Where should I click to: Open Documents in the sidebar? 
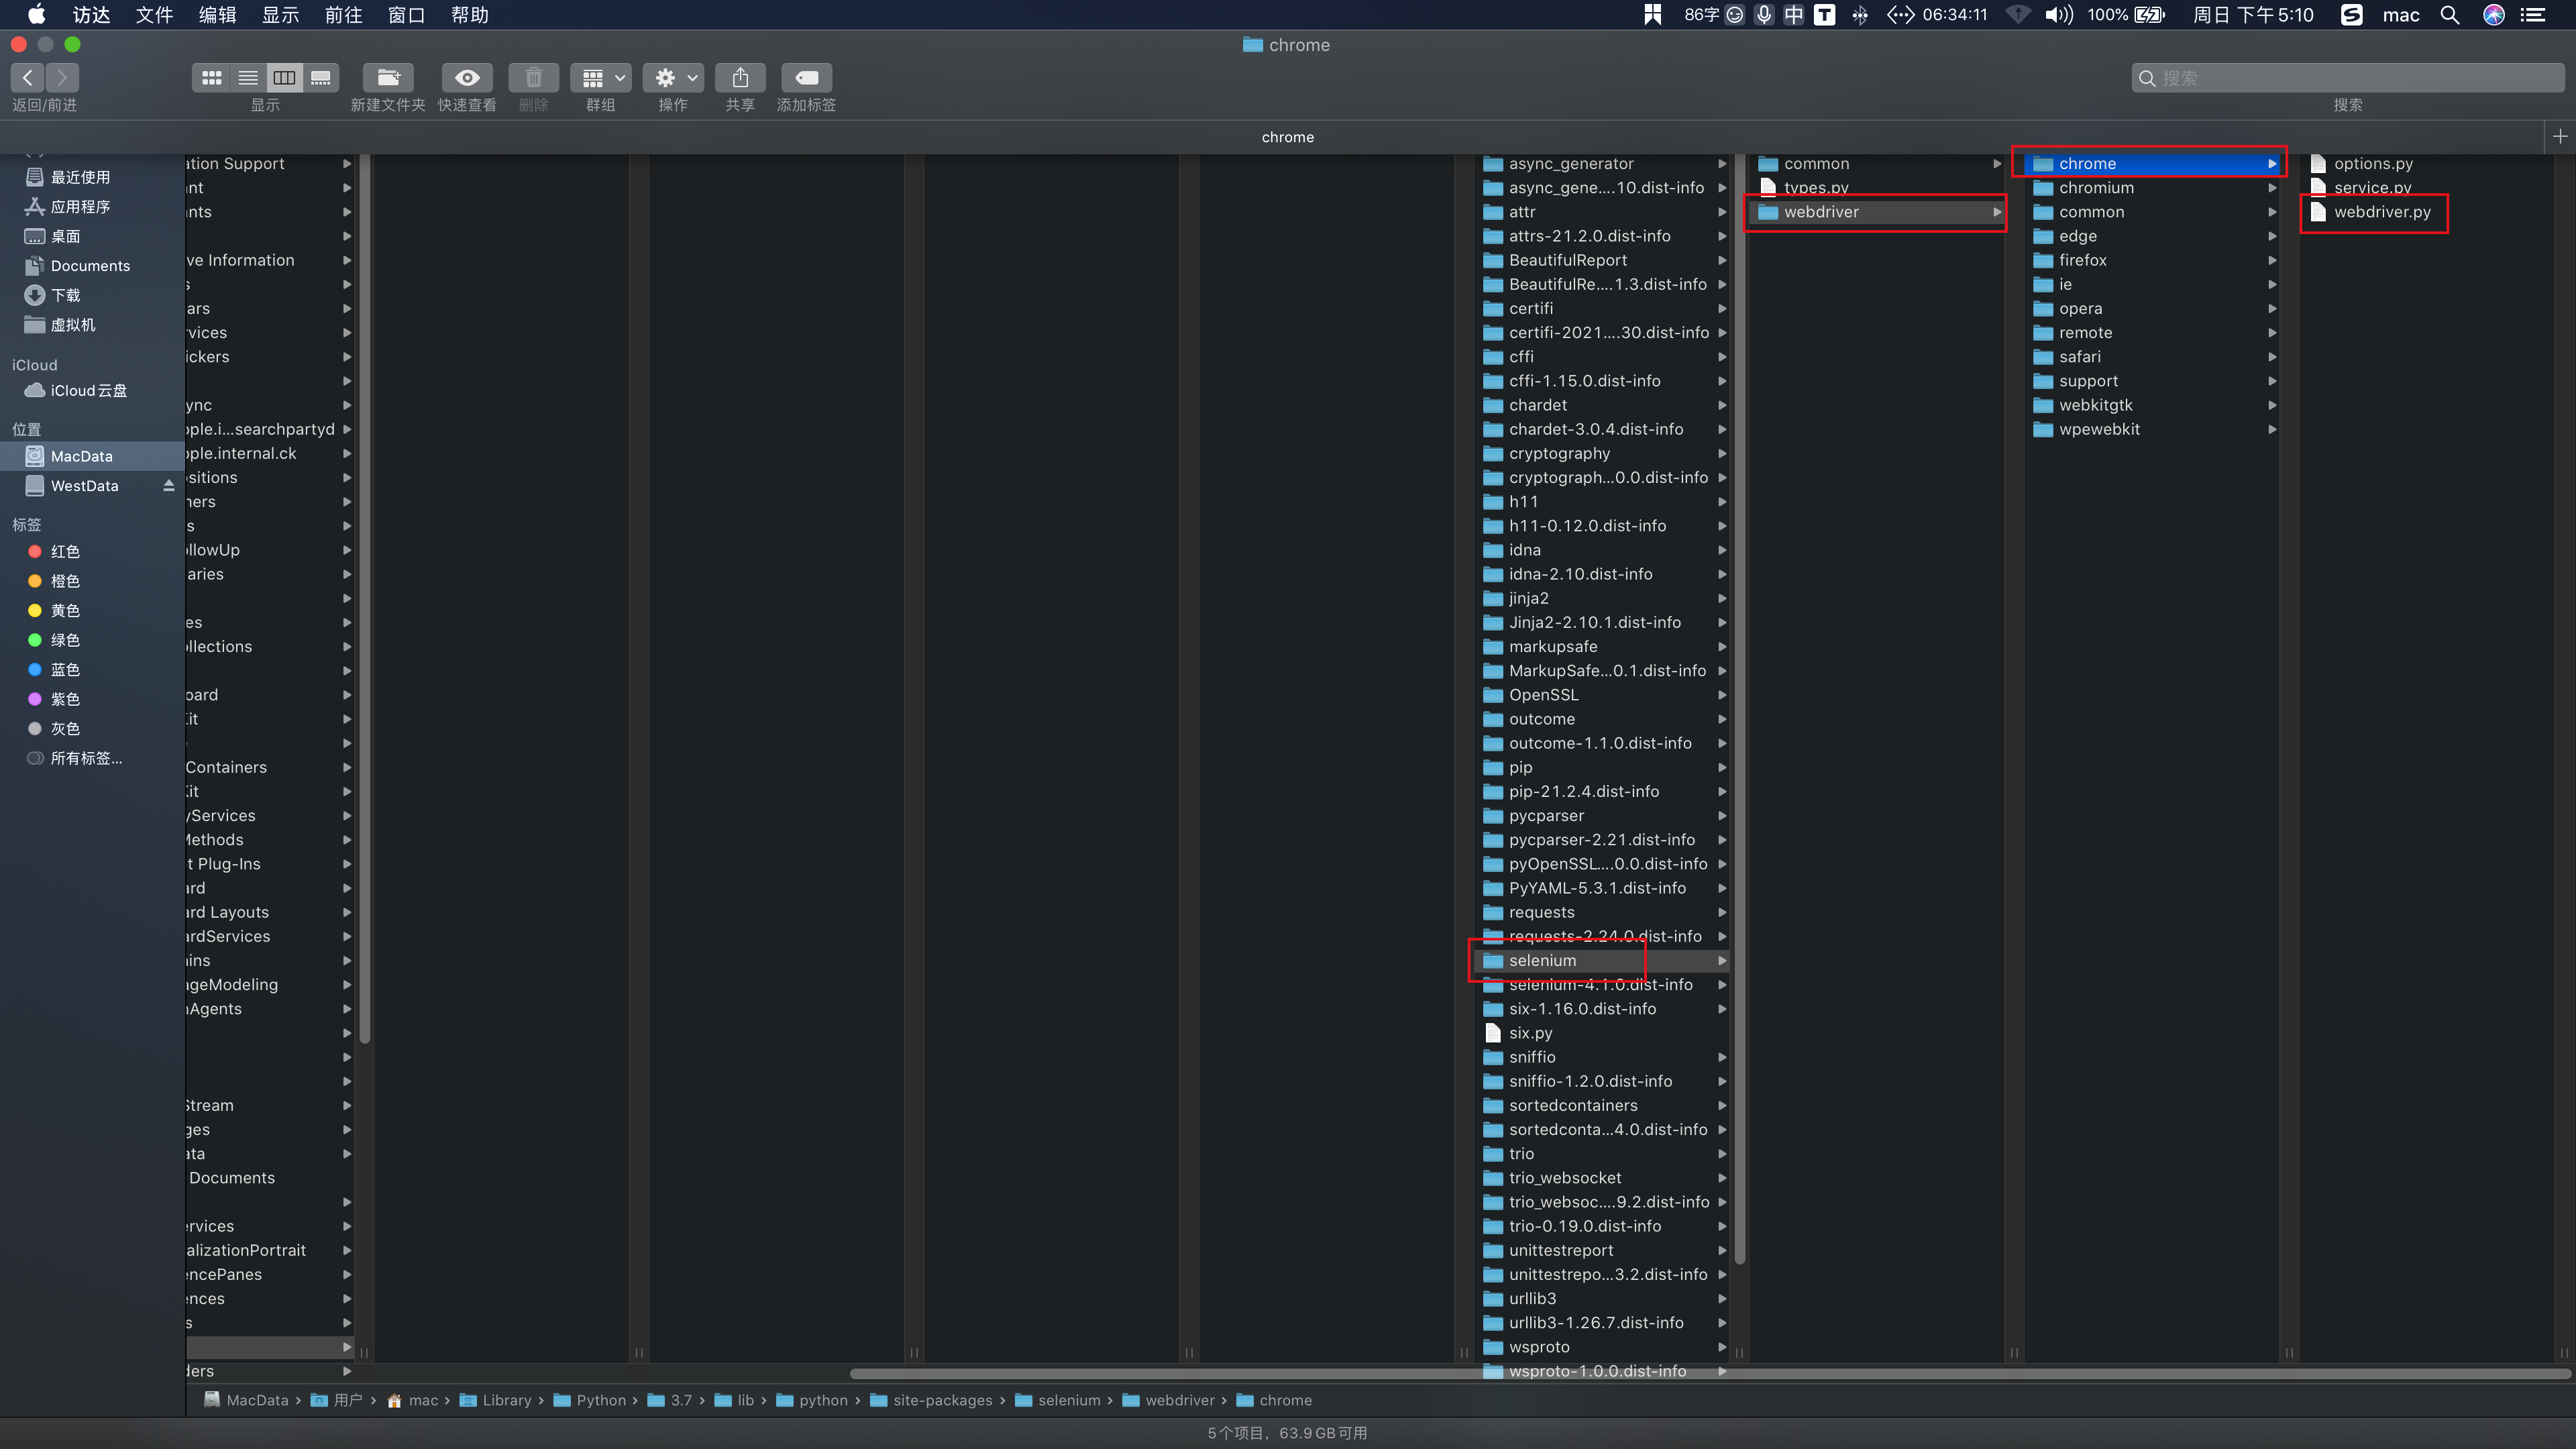coord(90,266)
